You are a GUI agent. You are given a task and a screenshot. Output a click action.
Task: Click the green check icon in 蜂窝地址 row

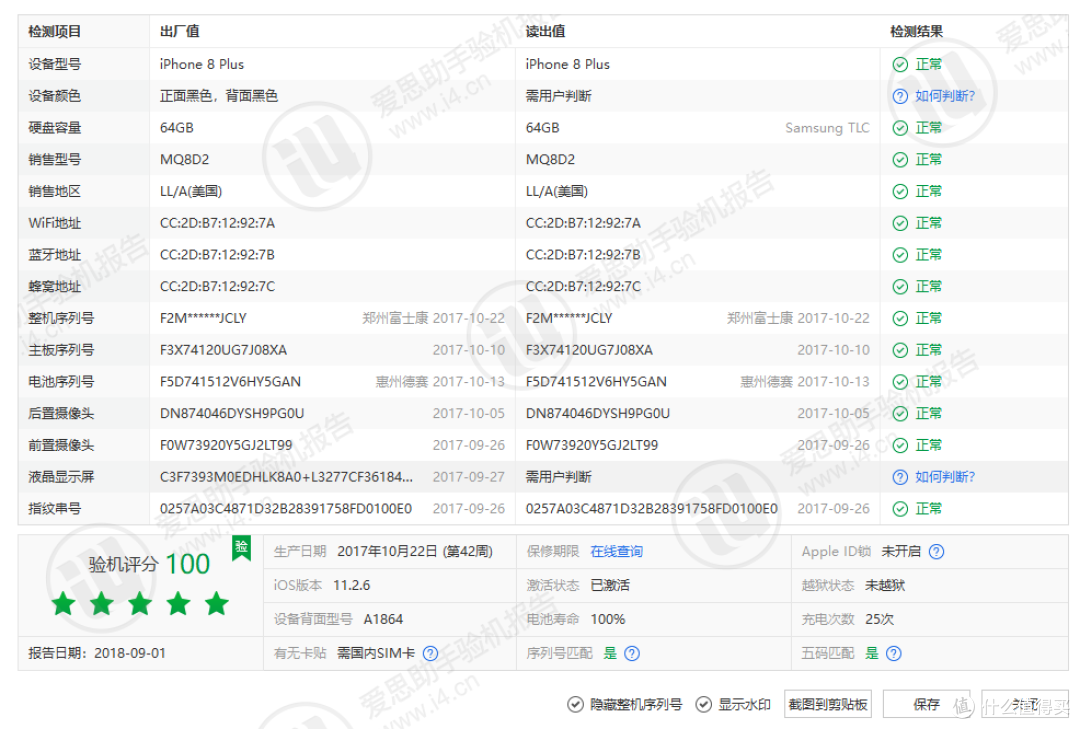coord(900,287)
